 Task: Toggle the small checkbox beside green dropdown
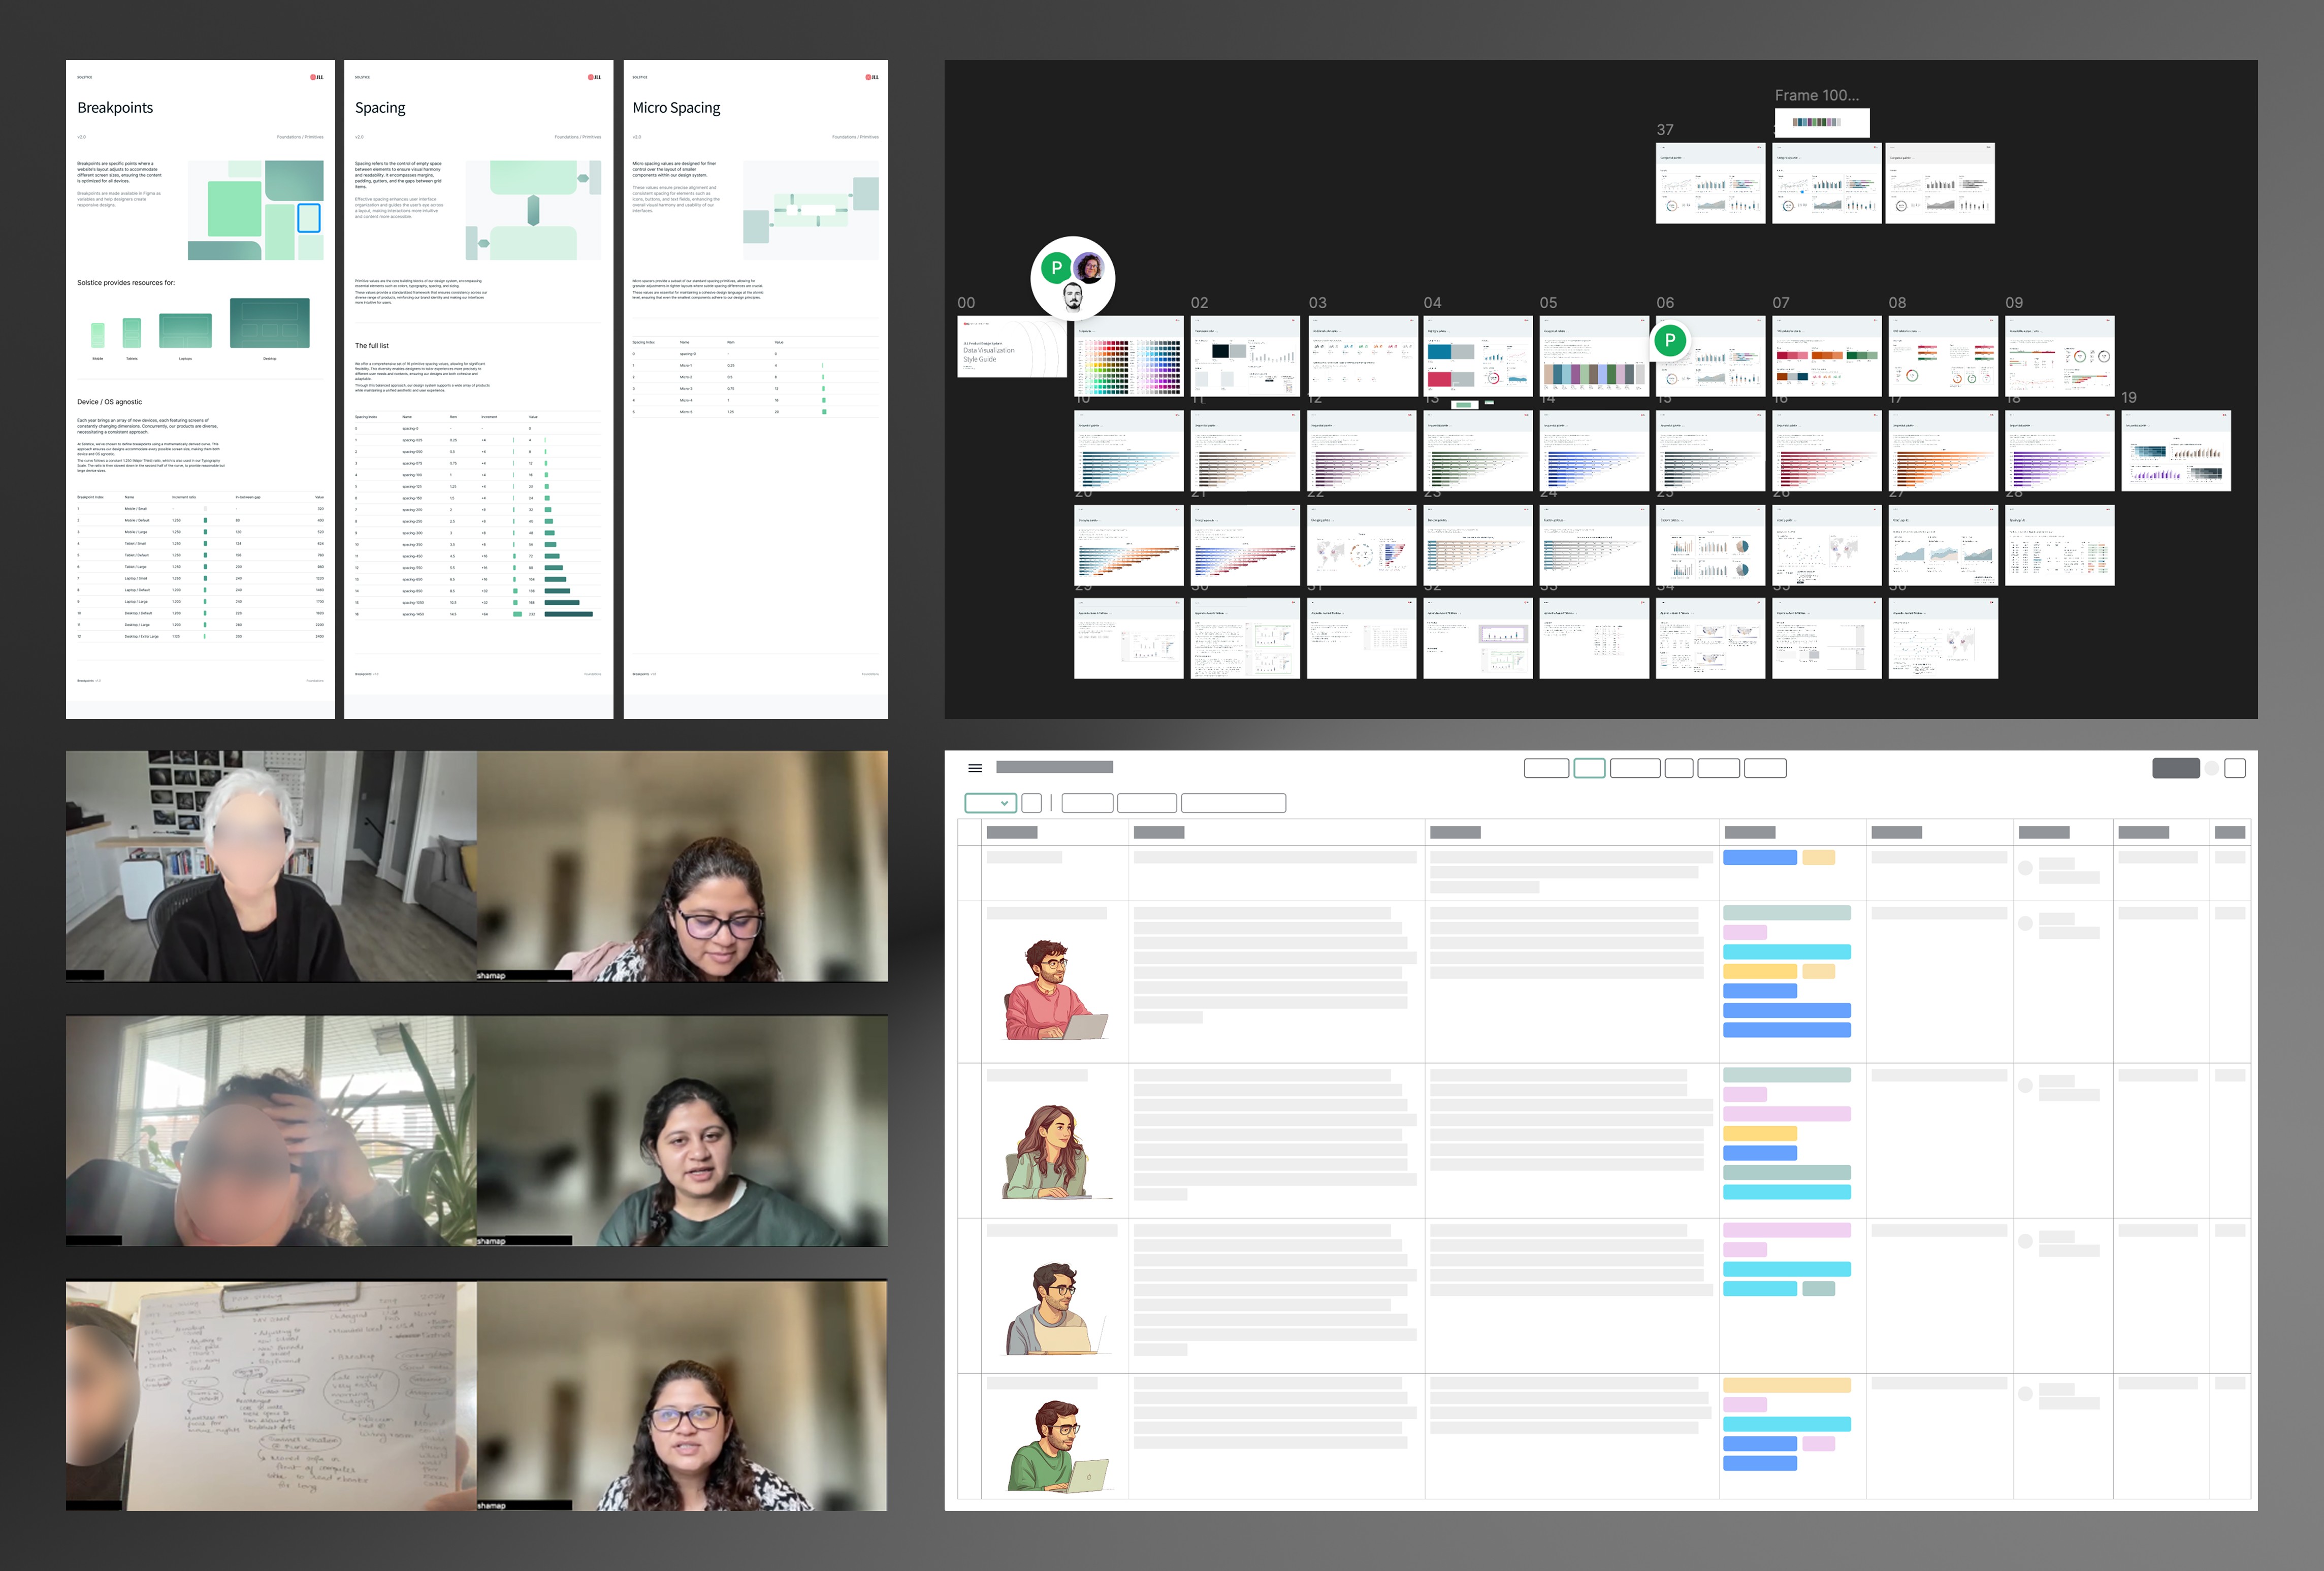pyautogui.click(x=1032, y=803)
